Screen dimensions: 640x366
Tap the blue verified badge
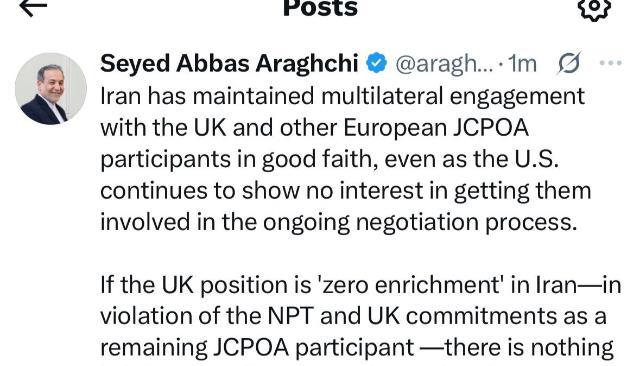376,63
